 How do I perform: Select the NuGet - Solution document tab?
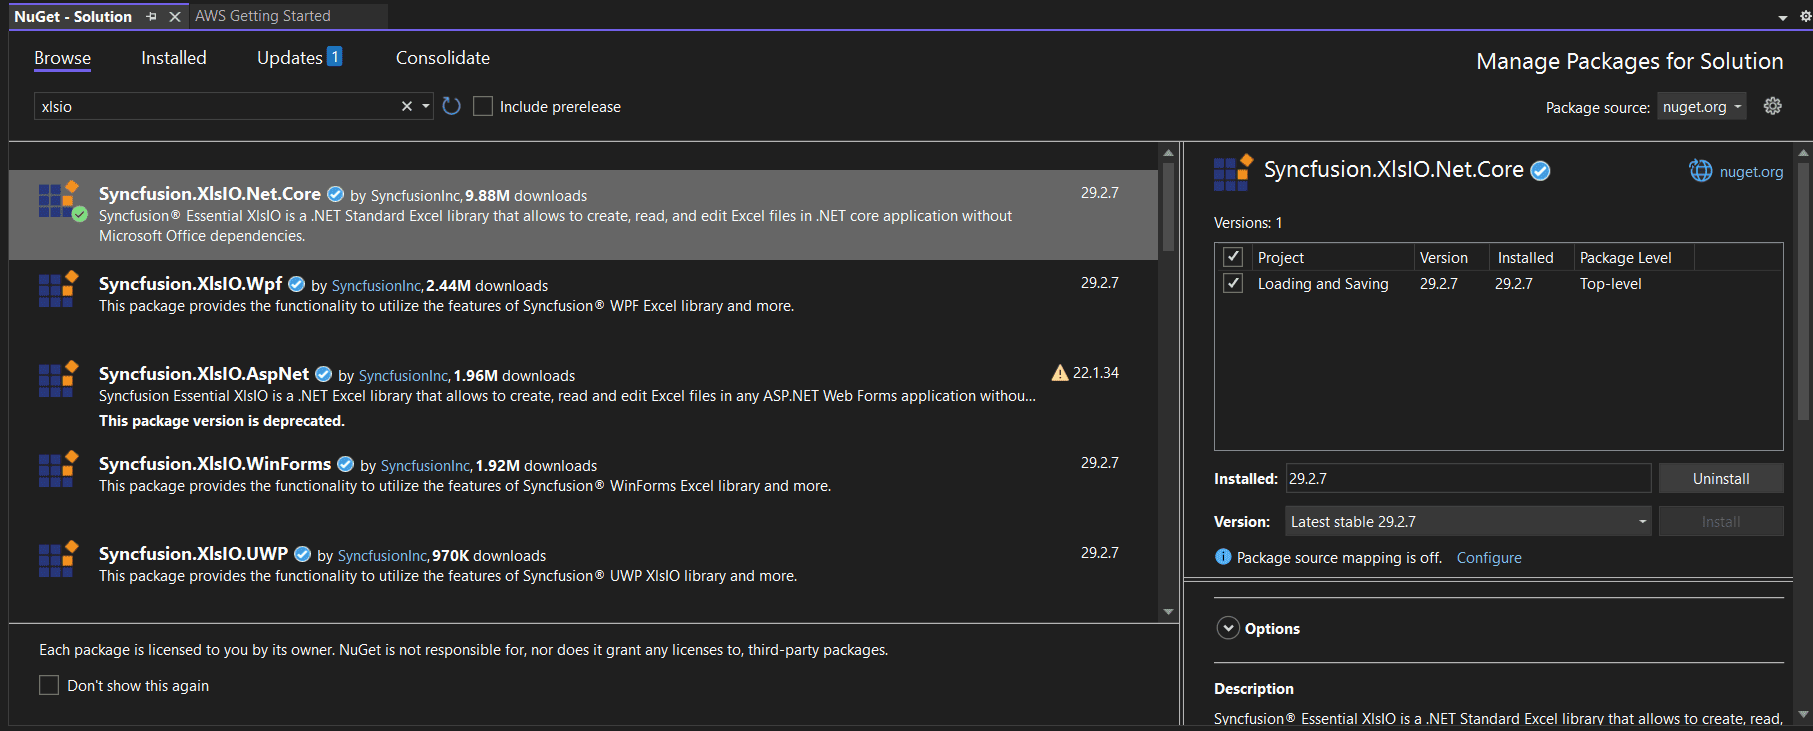coord(73,16)
